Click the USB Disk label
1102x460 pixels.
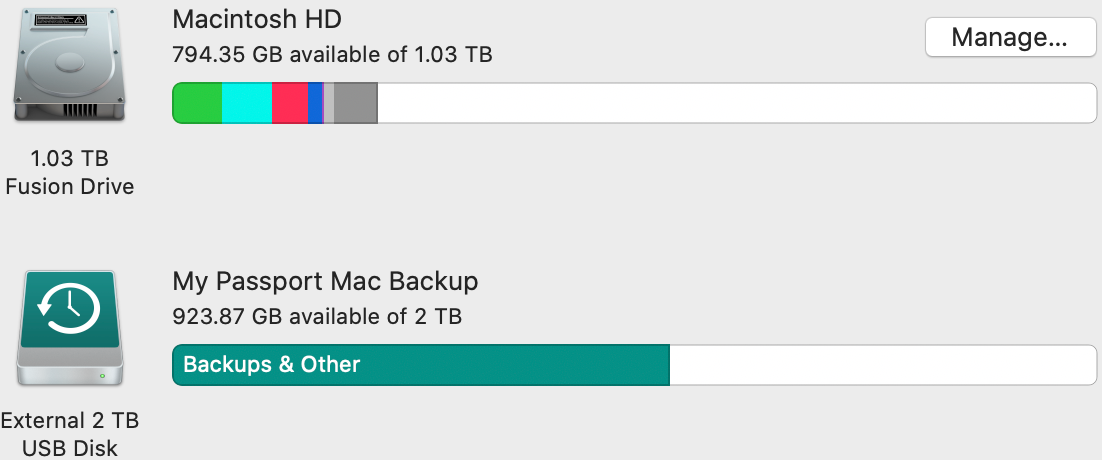pyautogui.click(x=70, y=447)
